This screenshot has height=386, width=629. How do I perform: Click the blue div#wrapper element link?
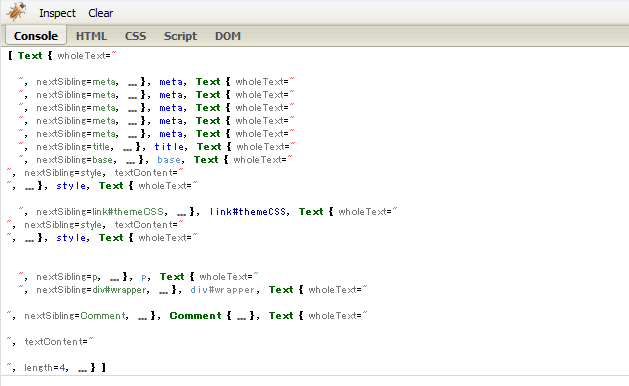click(x=222, y=290)
